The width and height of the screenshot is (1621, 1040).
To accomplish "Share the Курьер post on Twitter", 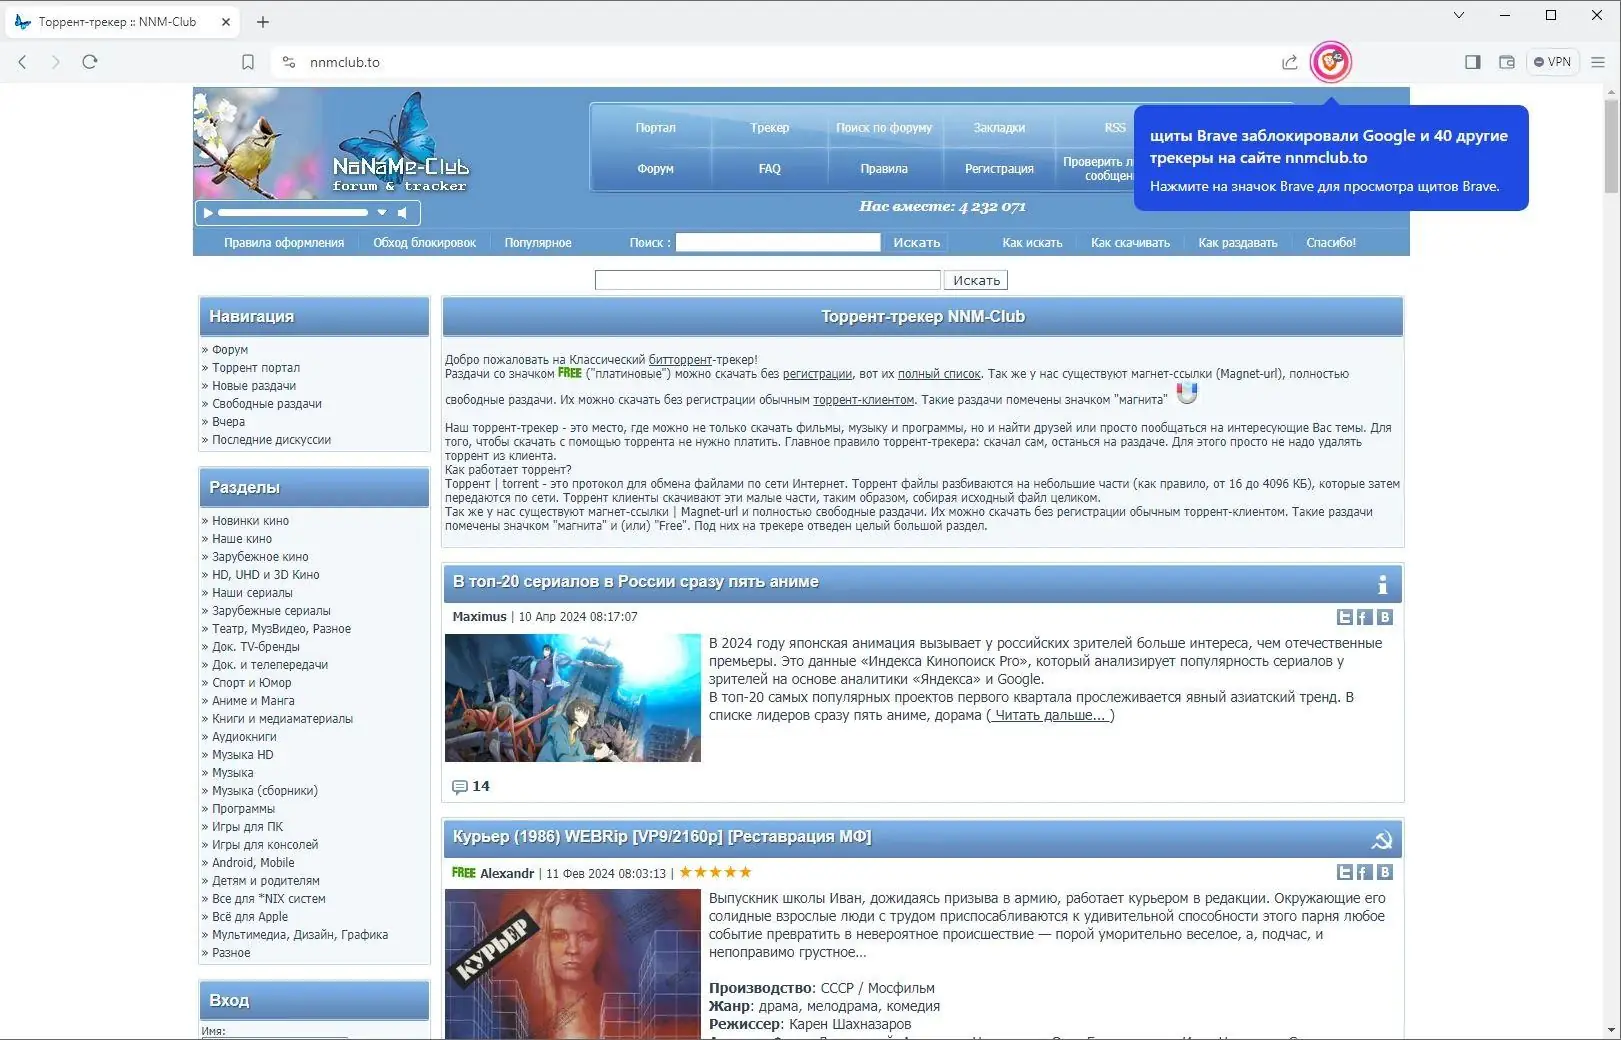I will point(1345,872).
